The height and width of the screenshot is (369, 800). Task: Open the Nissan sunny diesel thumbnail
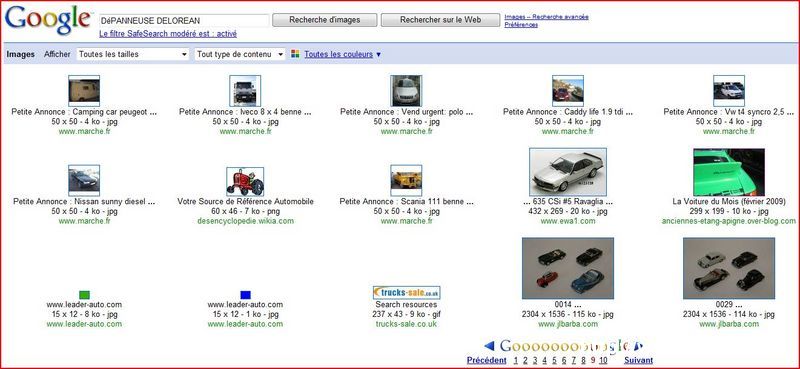(x=84, y=181)
